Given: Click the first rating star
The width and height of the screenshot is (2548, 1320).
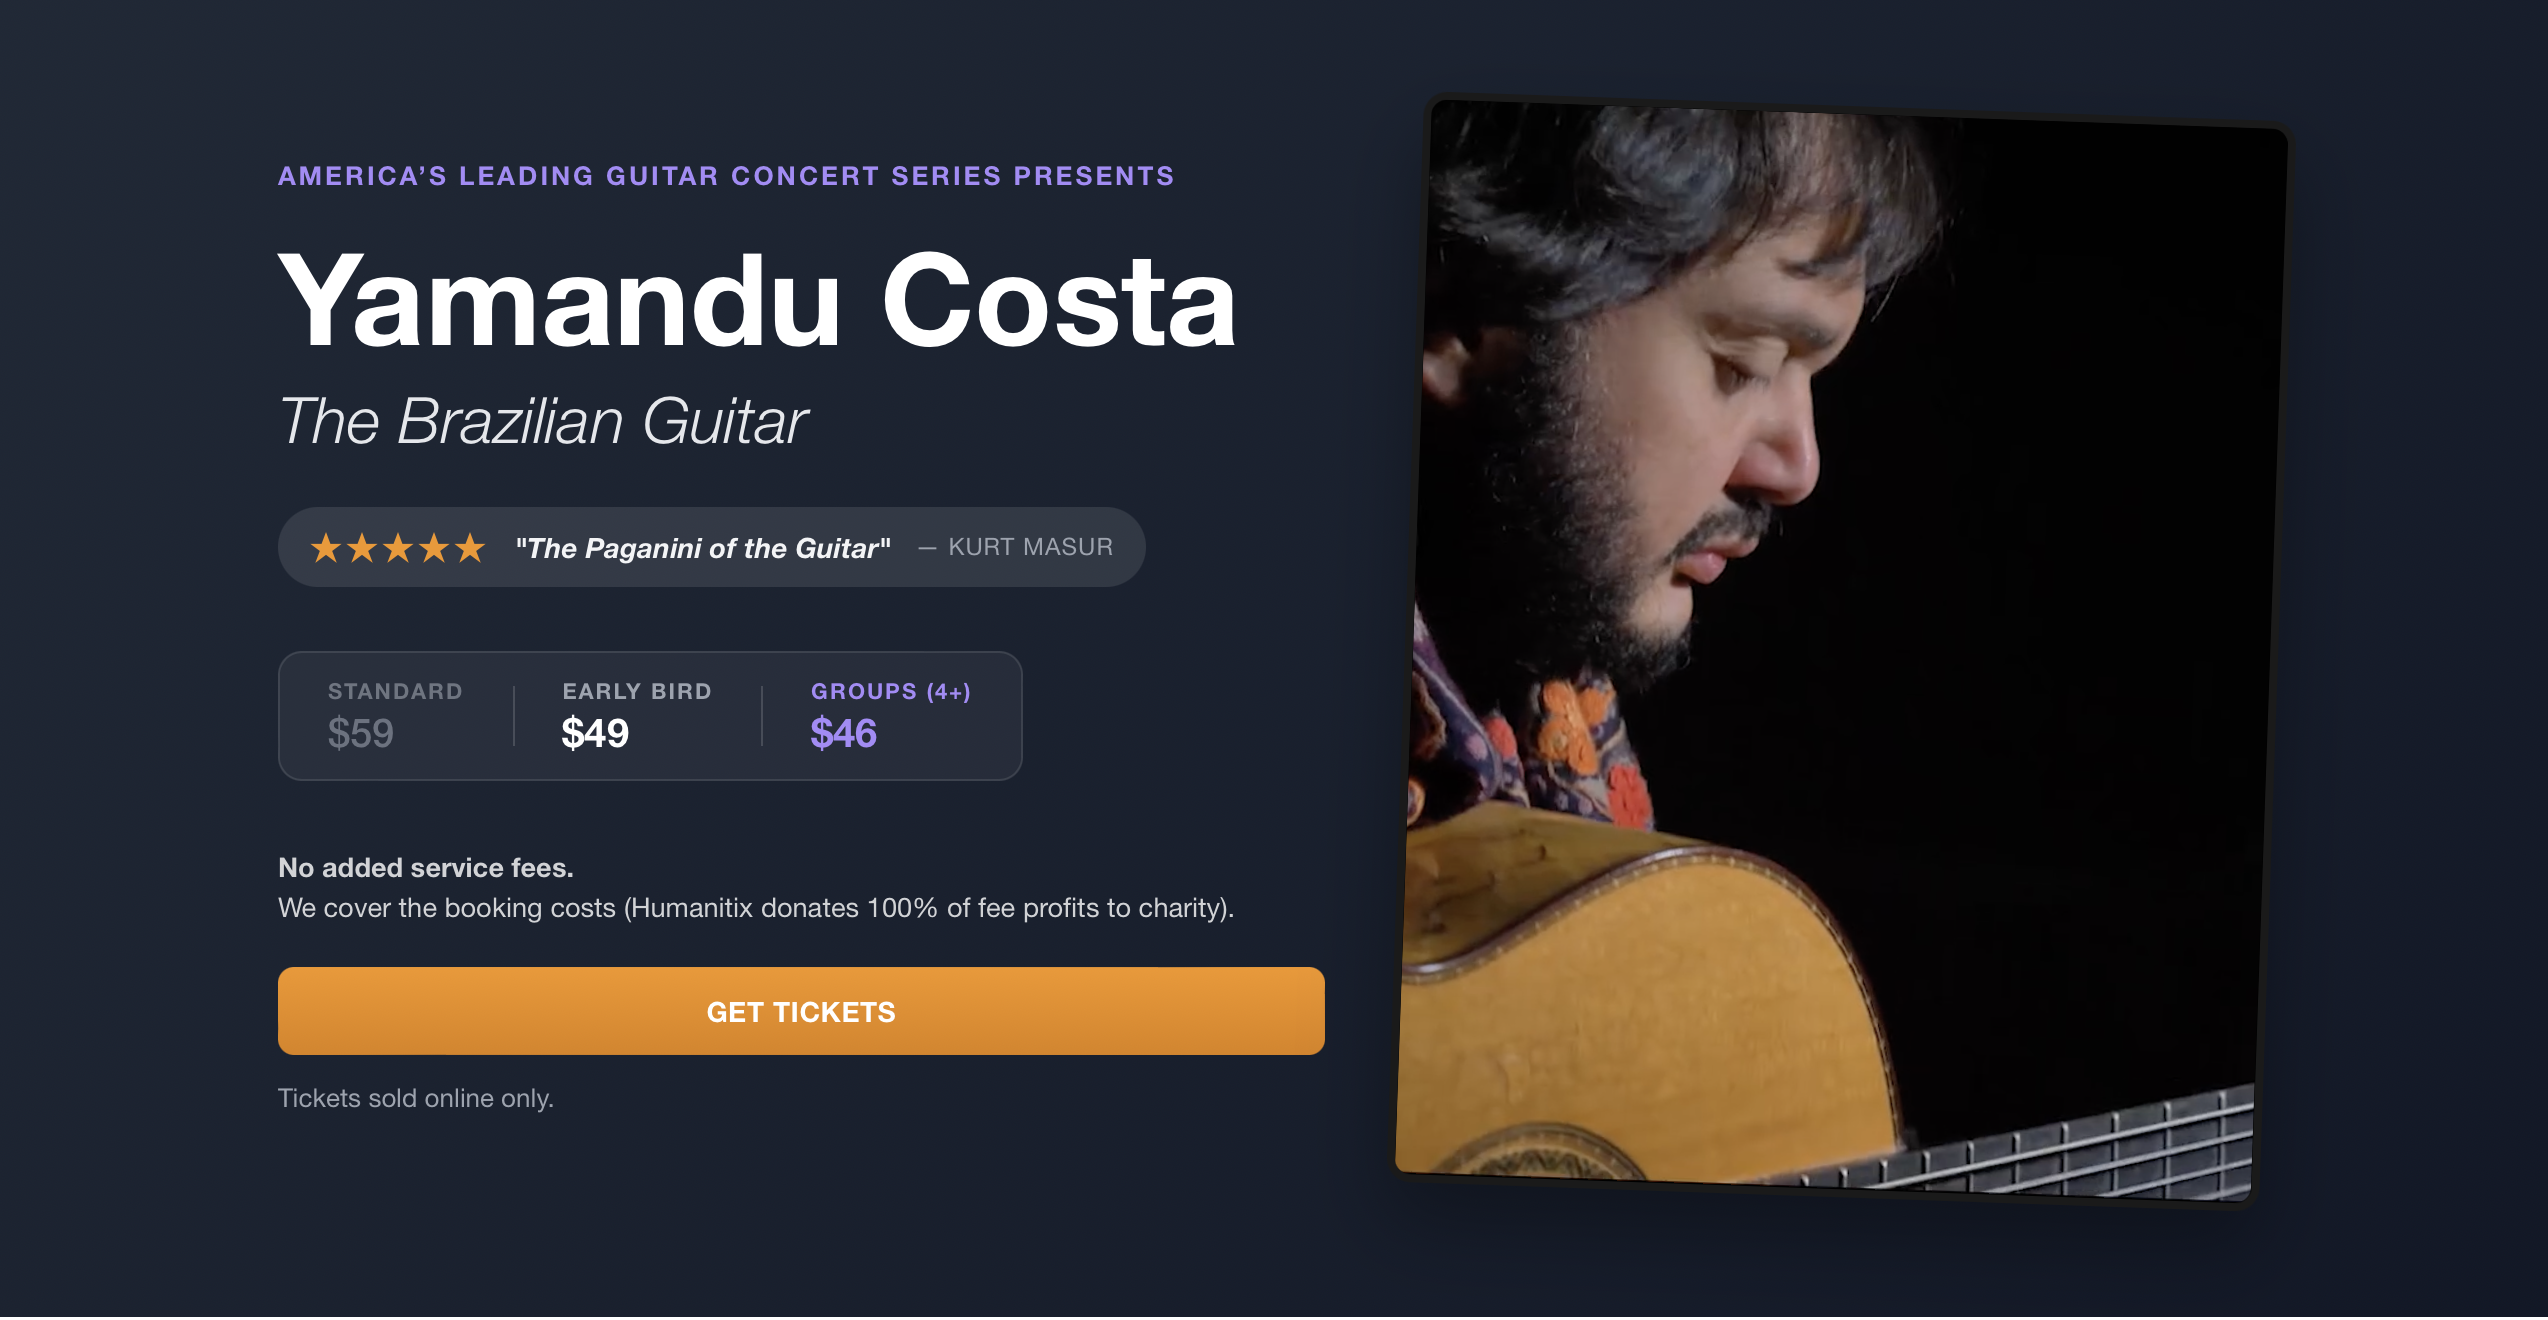Looking at the screenshot, I should 326,548.
